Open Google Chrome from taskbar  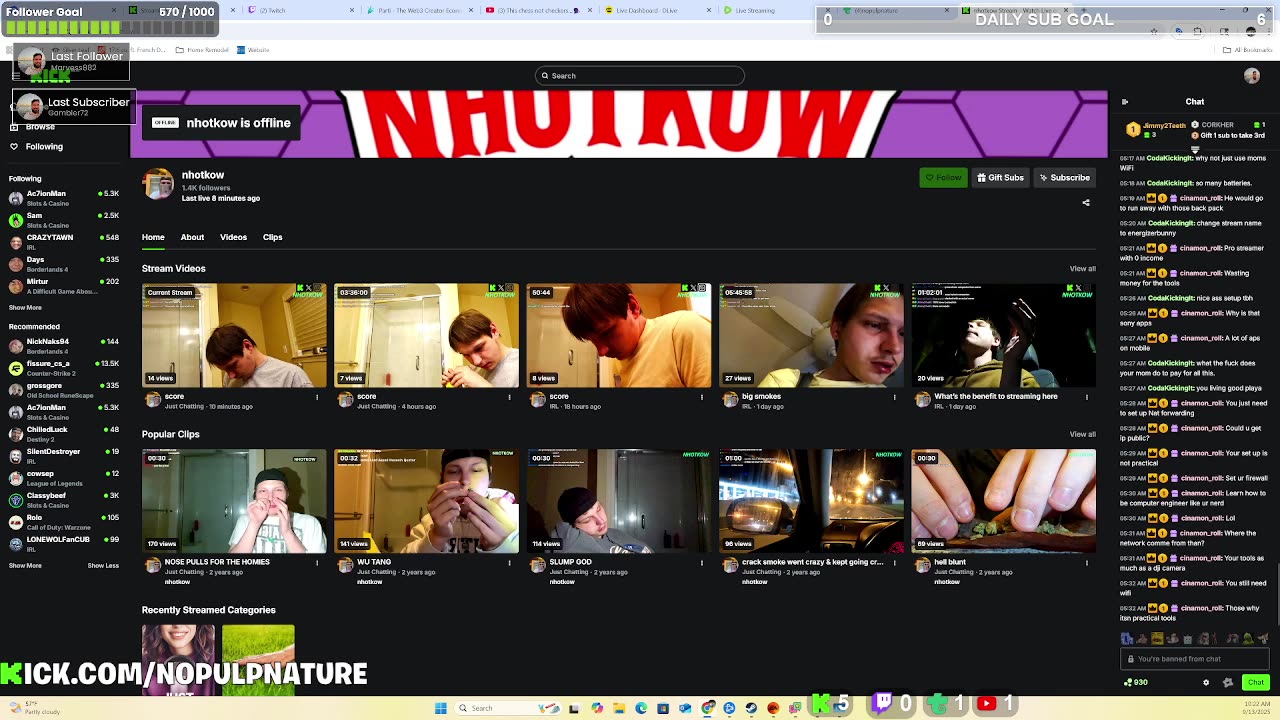[707, 708]
